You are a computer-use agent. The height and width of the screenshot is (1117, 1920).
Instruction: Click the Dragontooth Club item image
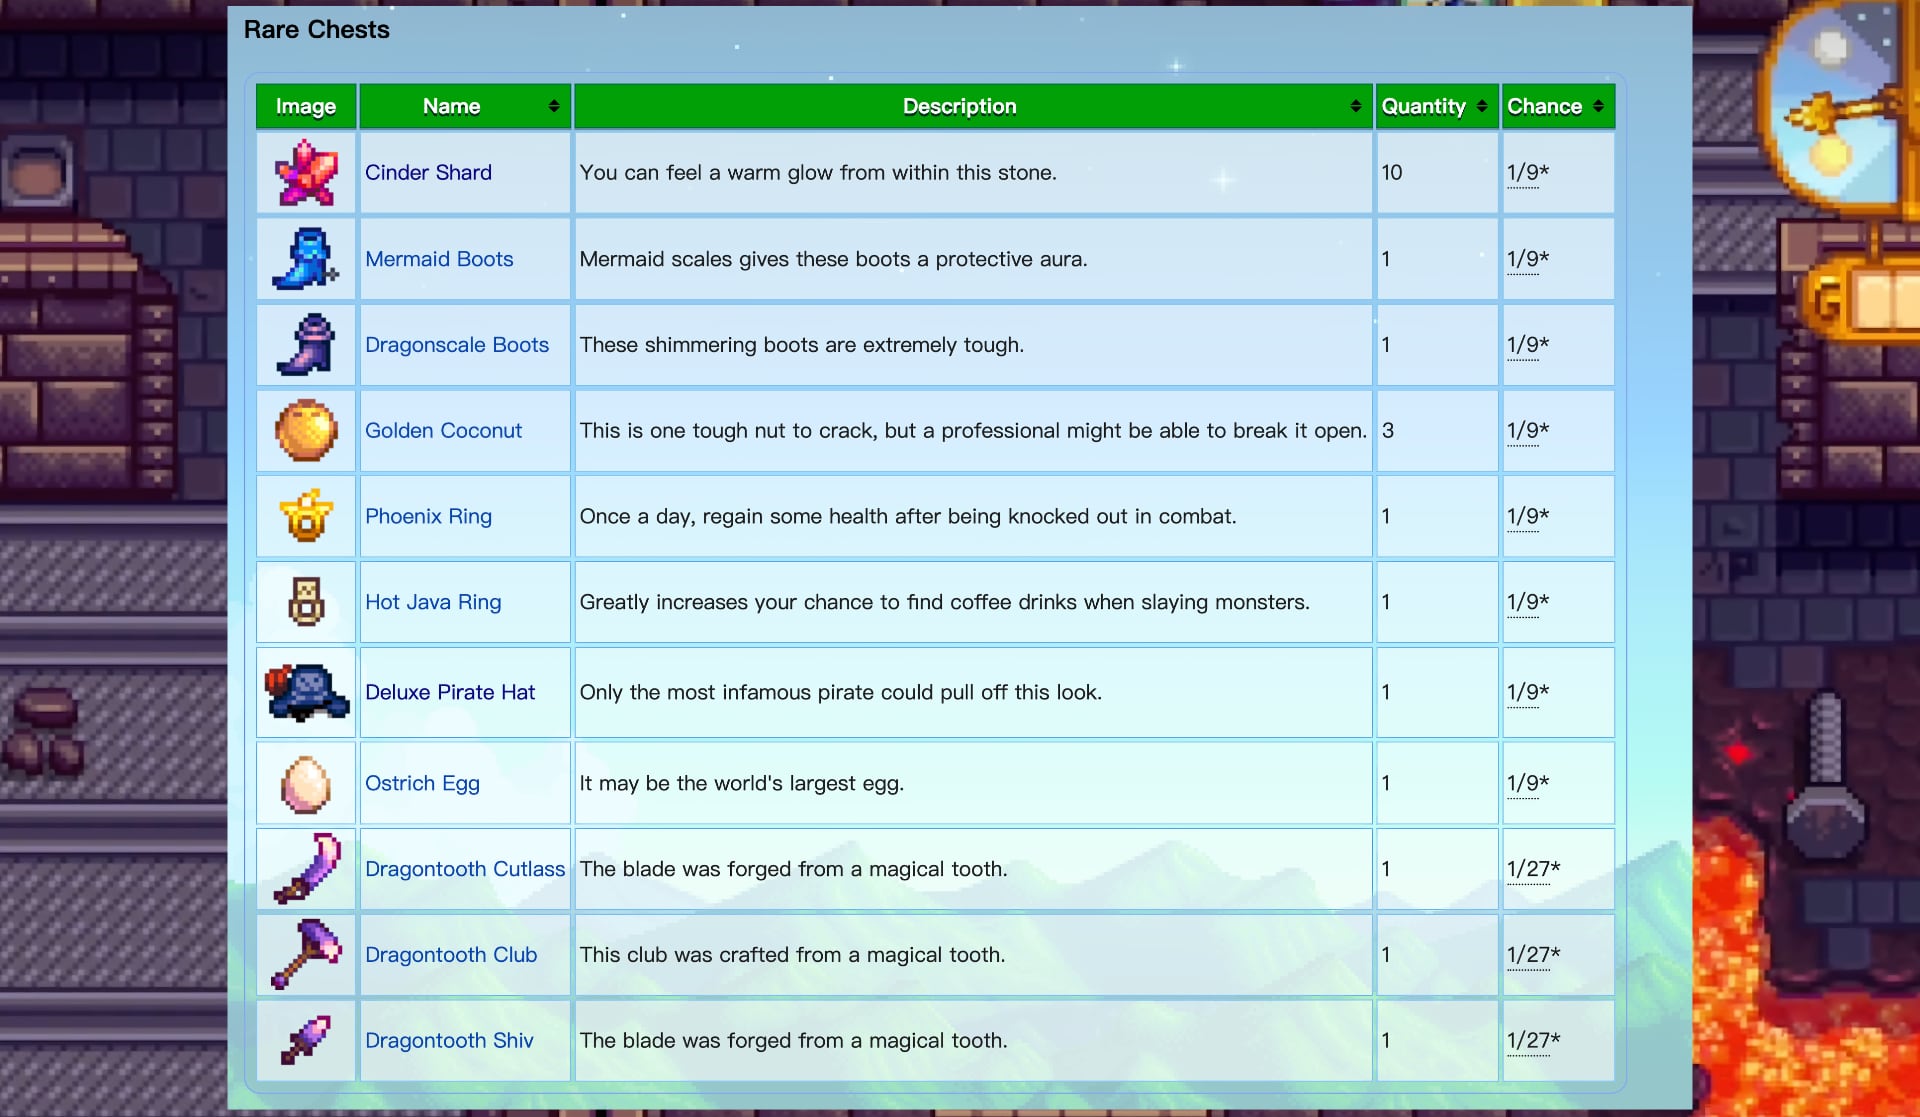306,955
